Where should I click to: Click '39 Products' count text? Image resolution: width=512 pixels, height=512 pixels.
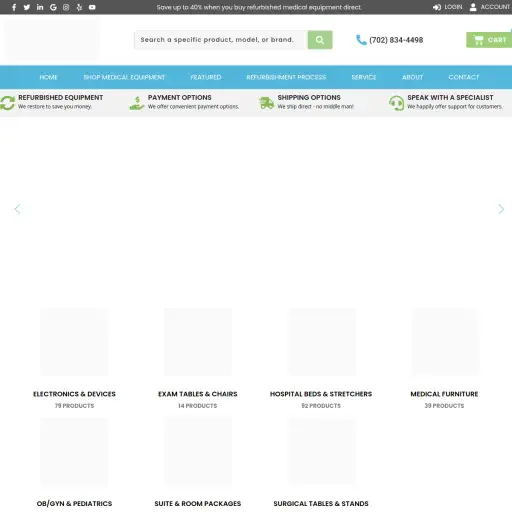(x=444, y=406)
